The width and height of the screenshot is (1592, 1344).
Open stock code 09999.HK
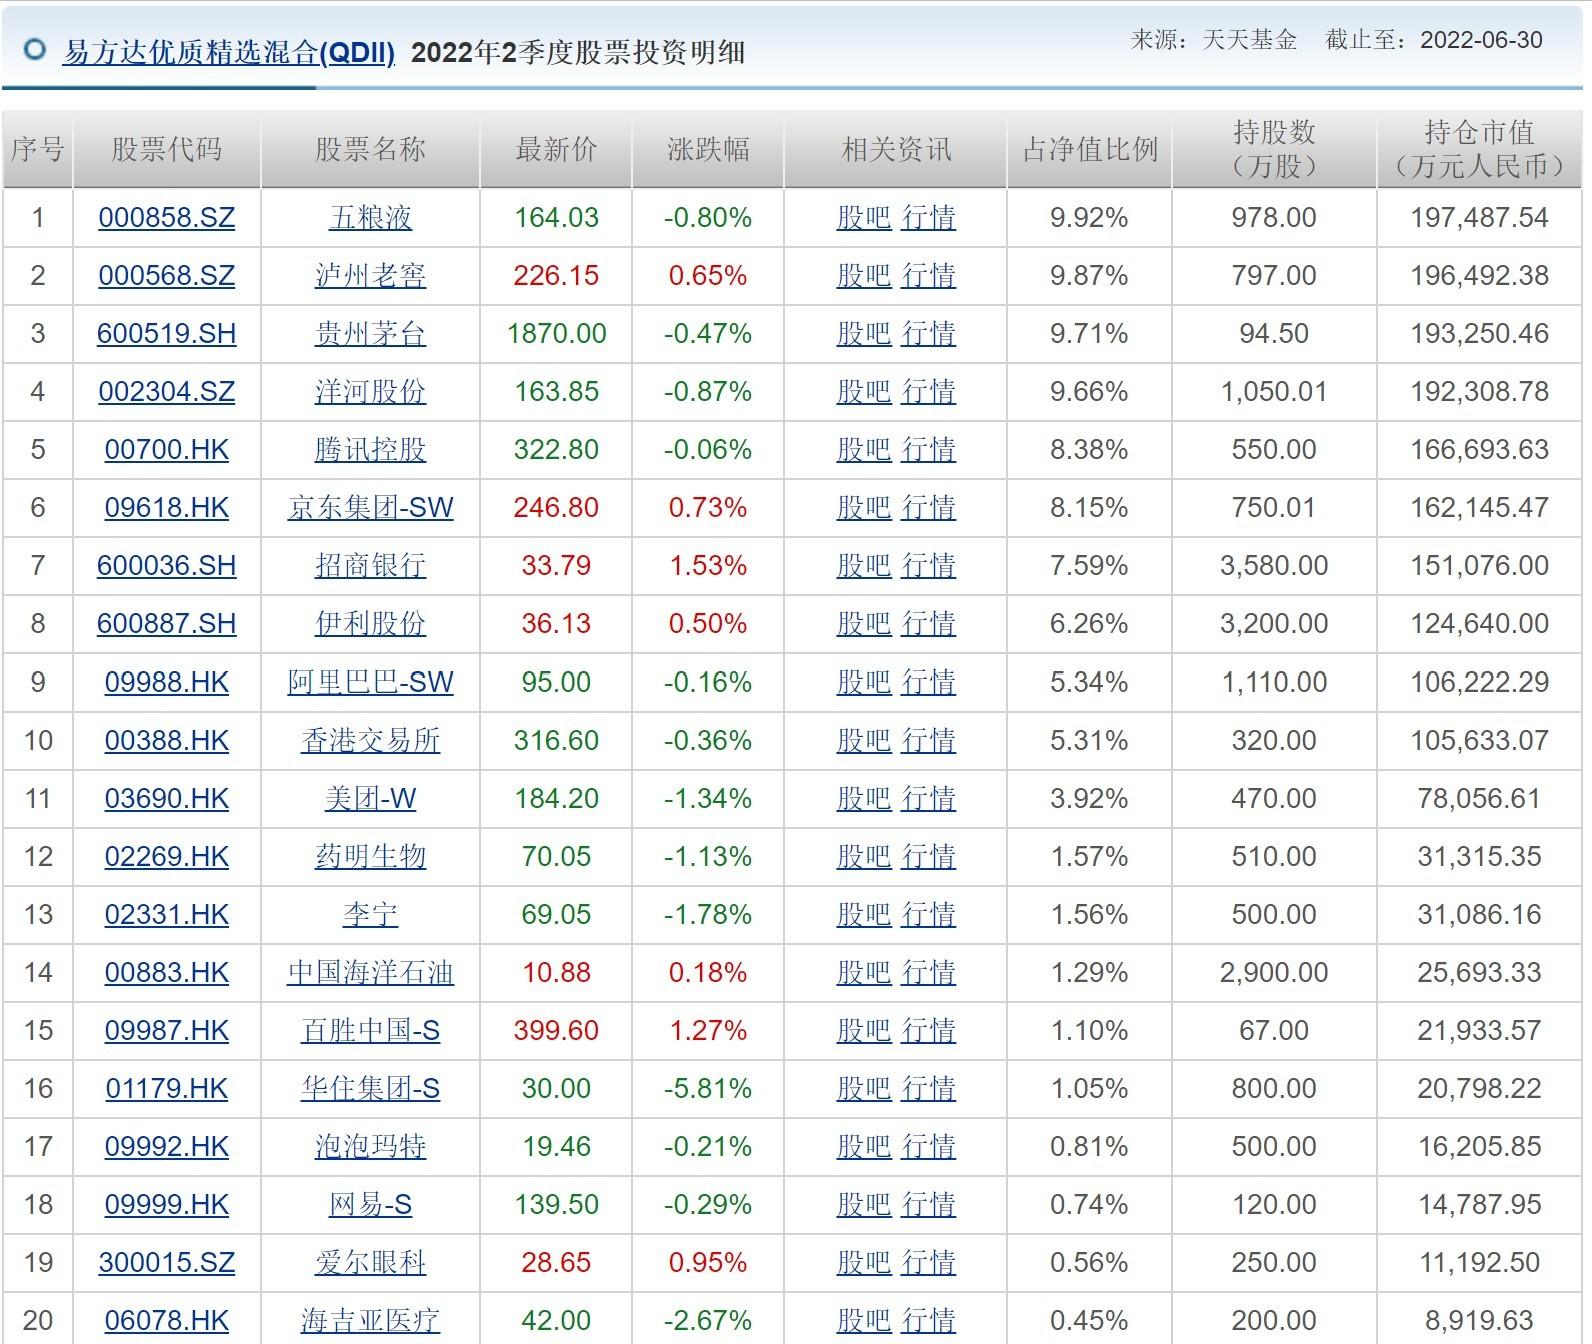tap(167, 1204)
